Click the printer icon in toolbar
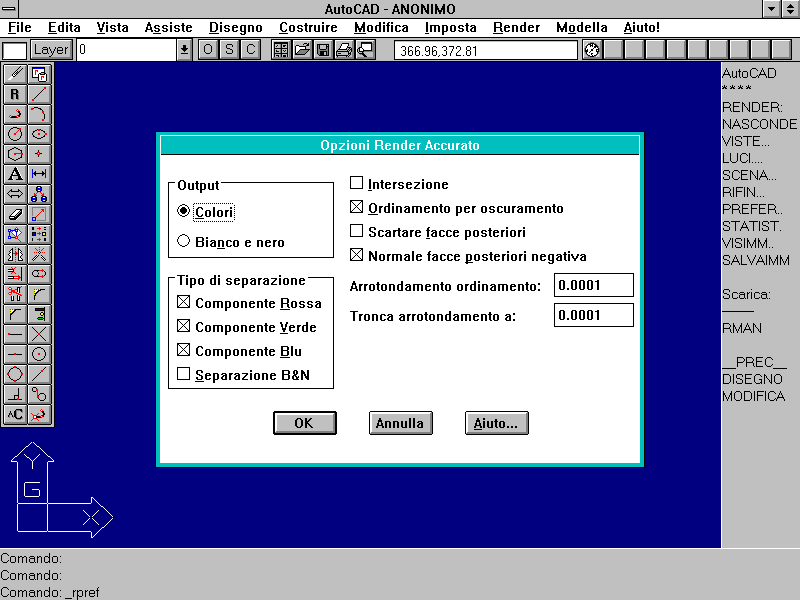The image size is (800, 600). [x=344, y=49]
